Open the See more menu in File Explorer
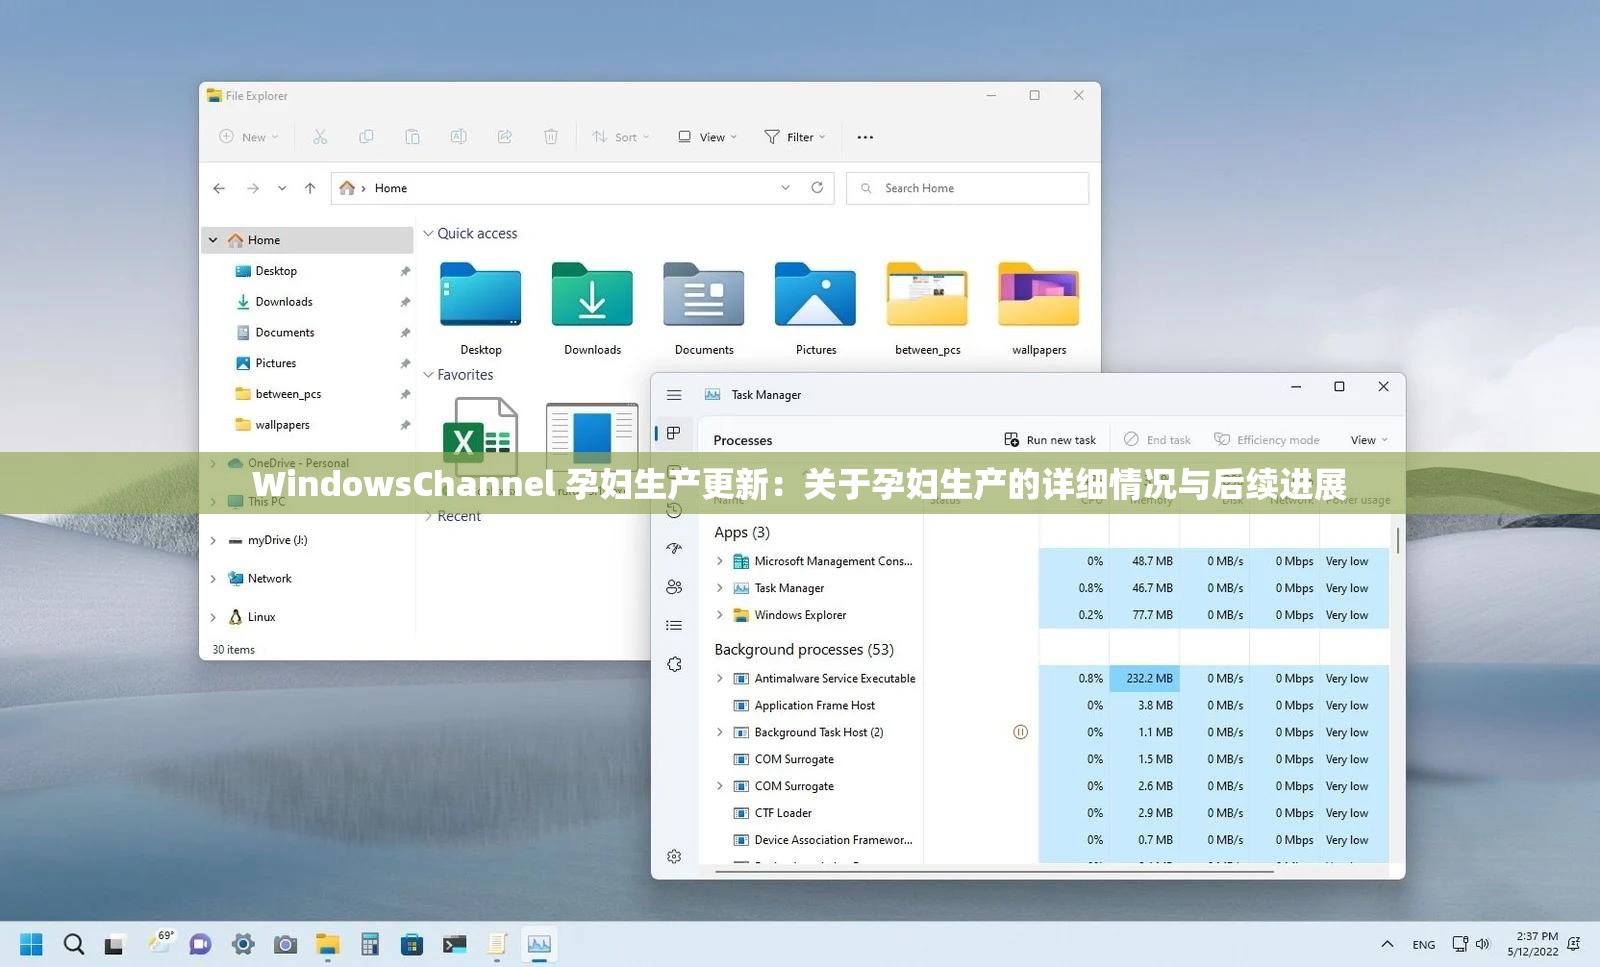The width and height of the screenshot is (1600, 967). [x=864, y=136]
